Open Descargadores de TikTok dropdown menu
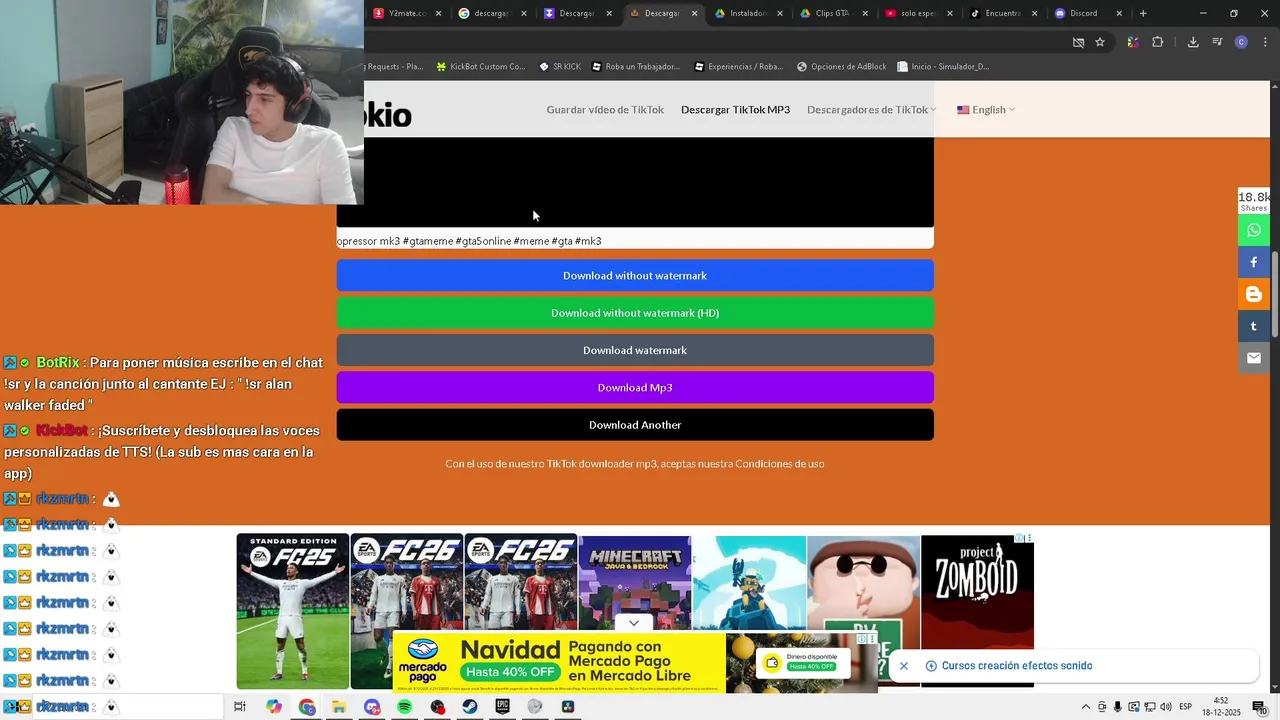This screenshot has height=720, width=1280. tap(871, 110)
